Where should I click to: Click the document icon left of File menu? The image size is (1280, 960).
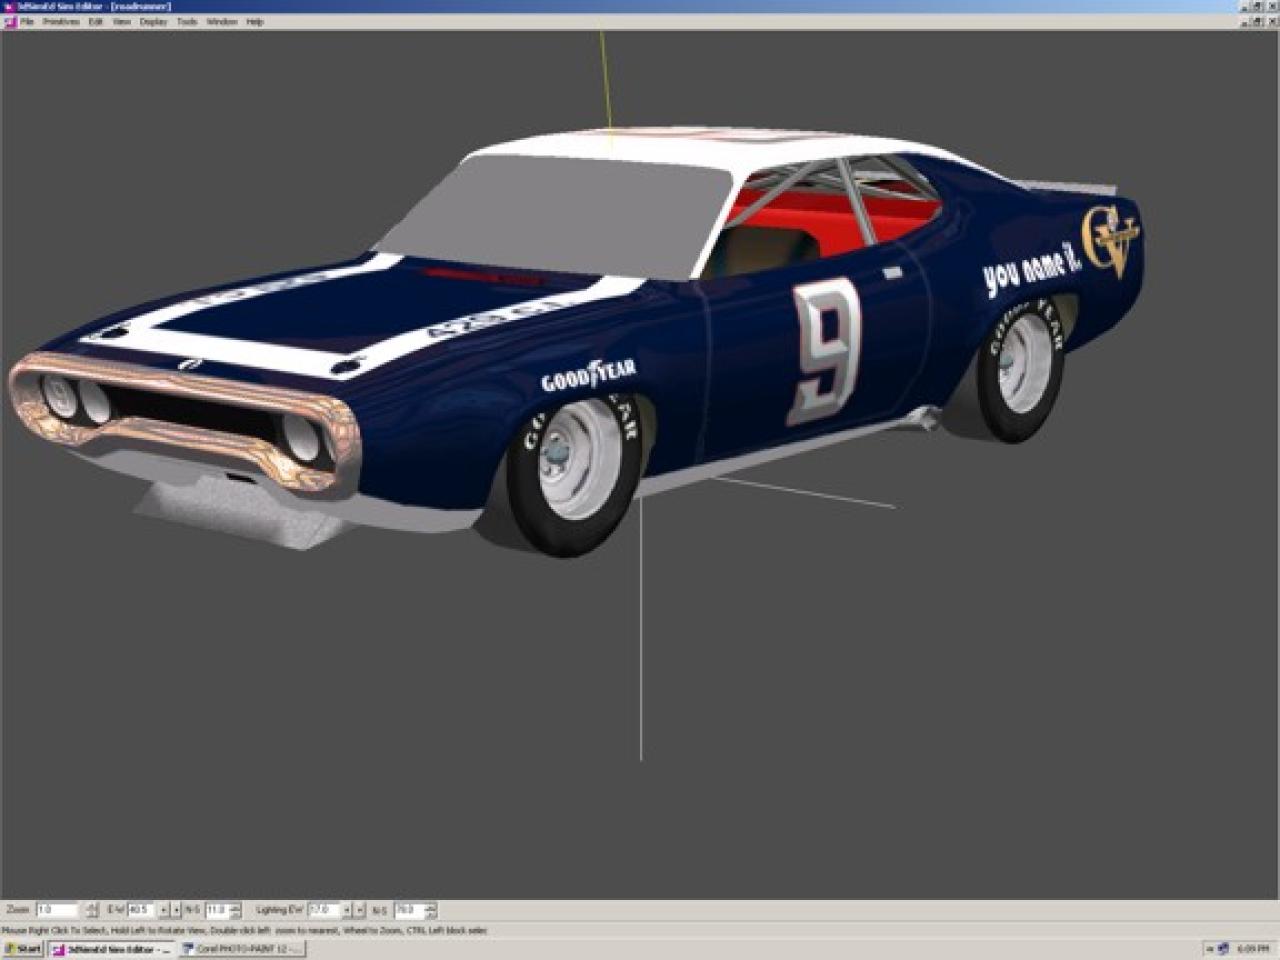[x=10, y=21]
